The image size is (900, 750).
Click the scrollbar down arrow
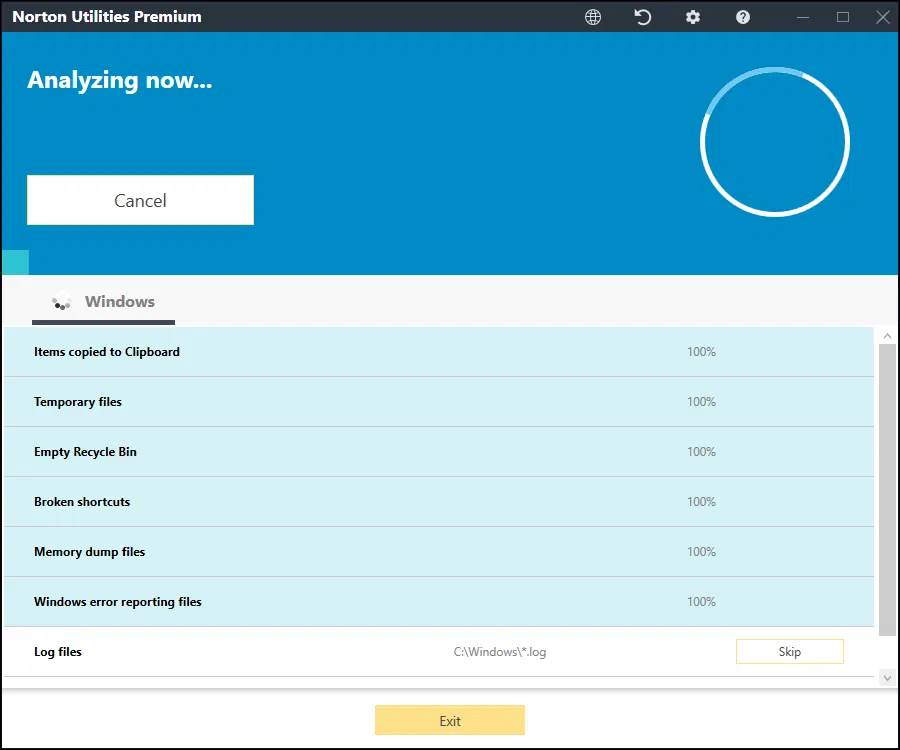(887, 678)
